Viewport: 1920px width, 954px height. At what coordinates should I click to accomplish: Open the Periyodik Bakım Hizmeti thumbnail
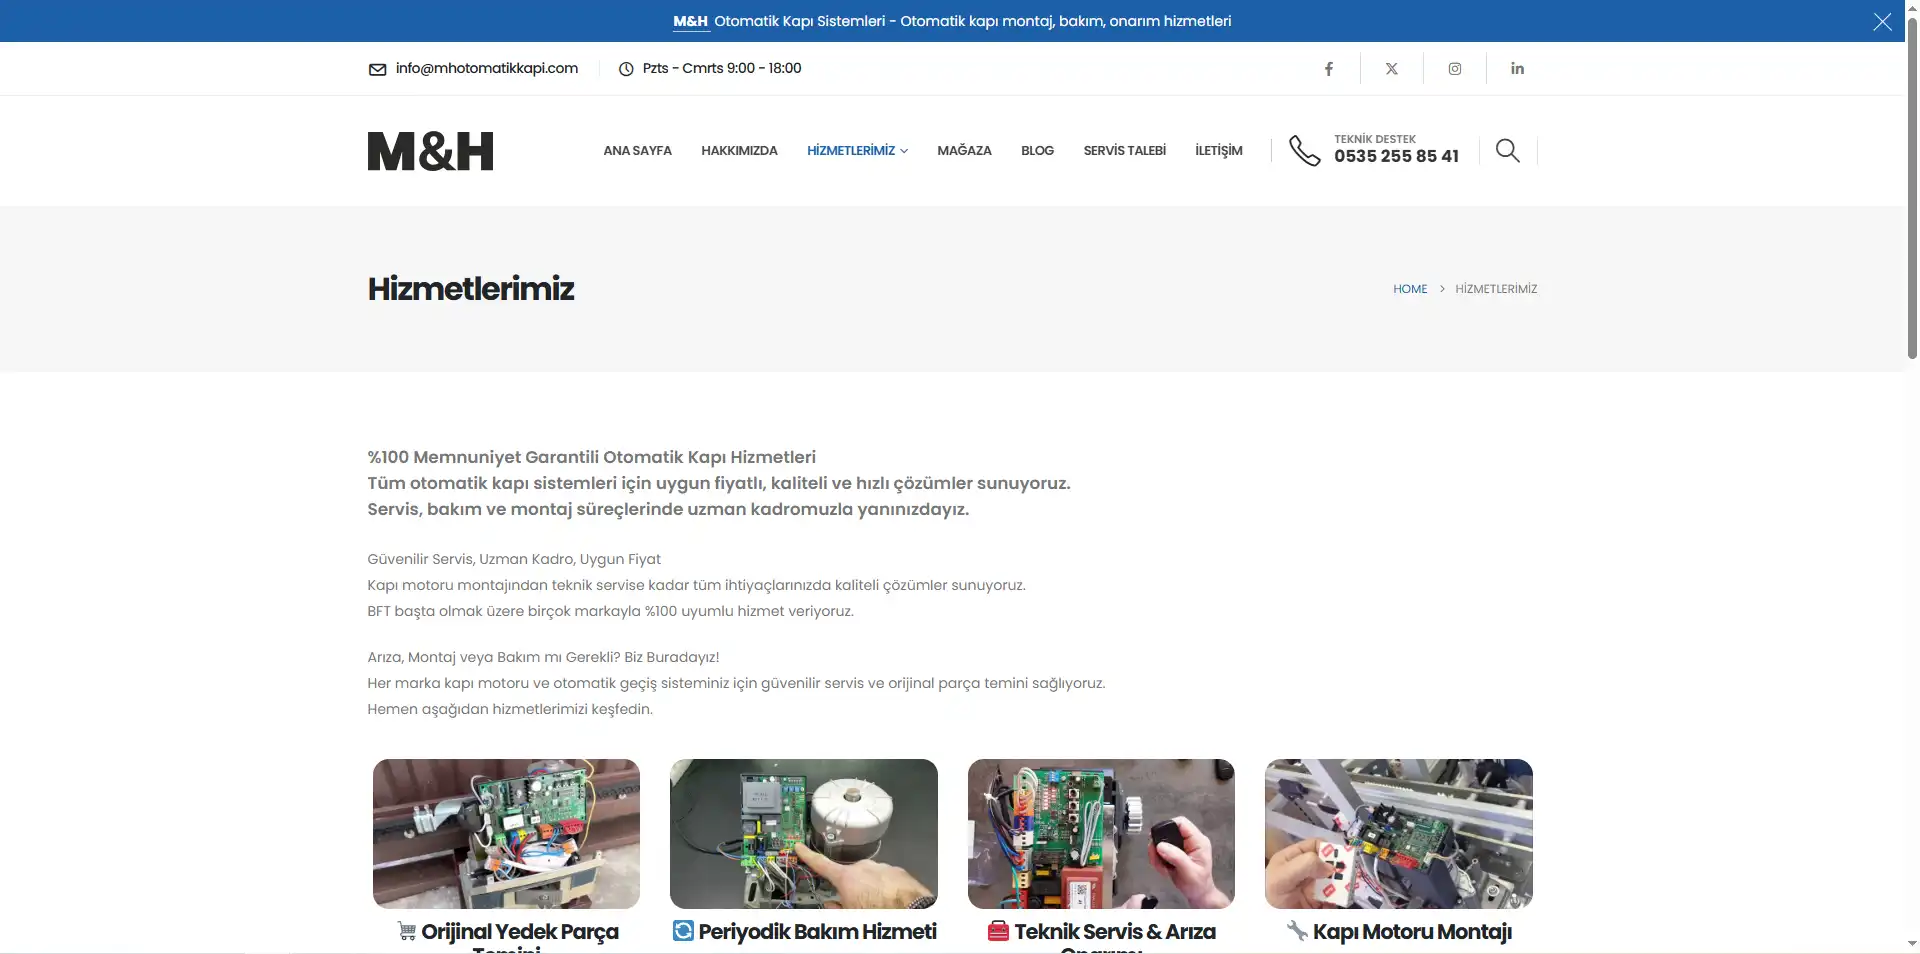pyautogui.click(x=803, y=833)
